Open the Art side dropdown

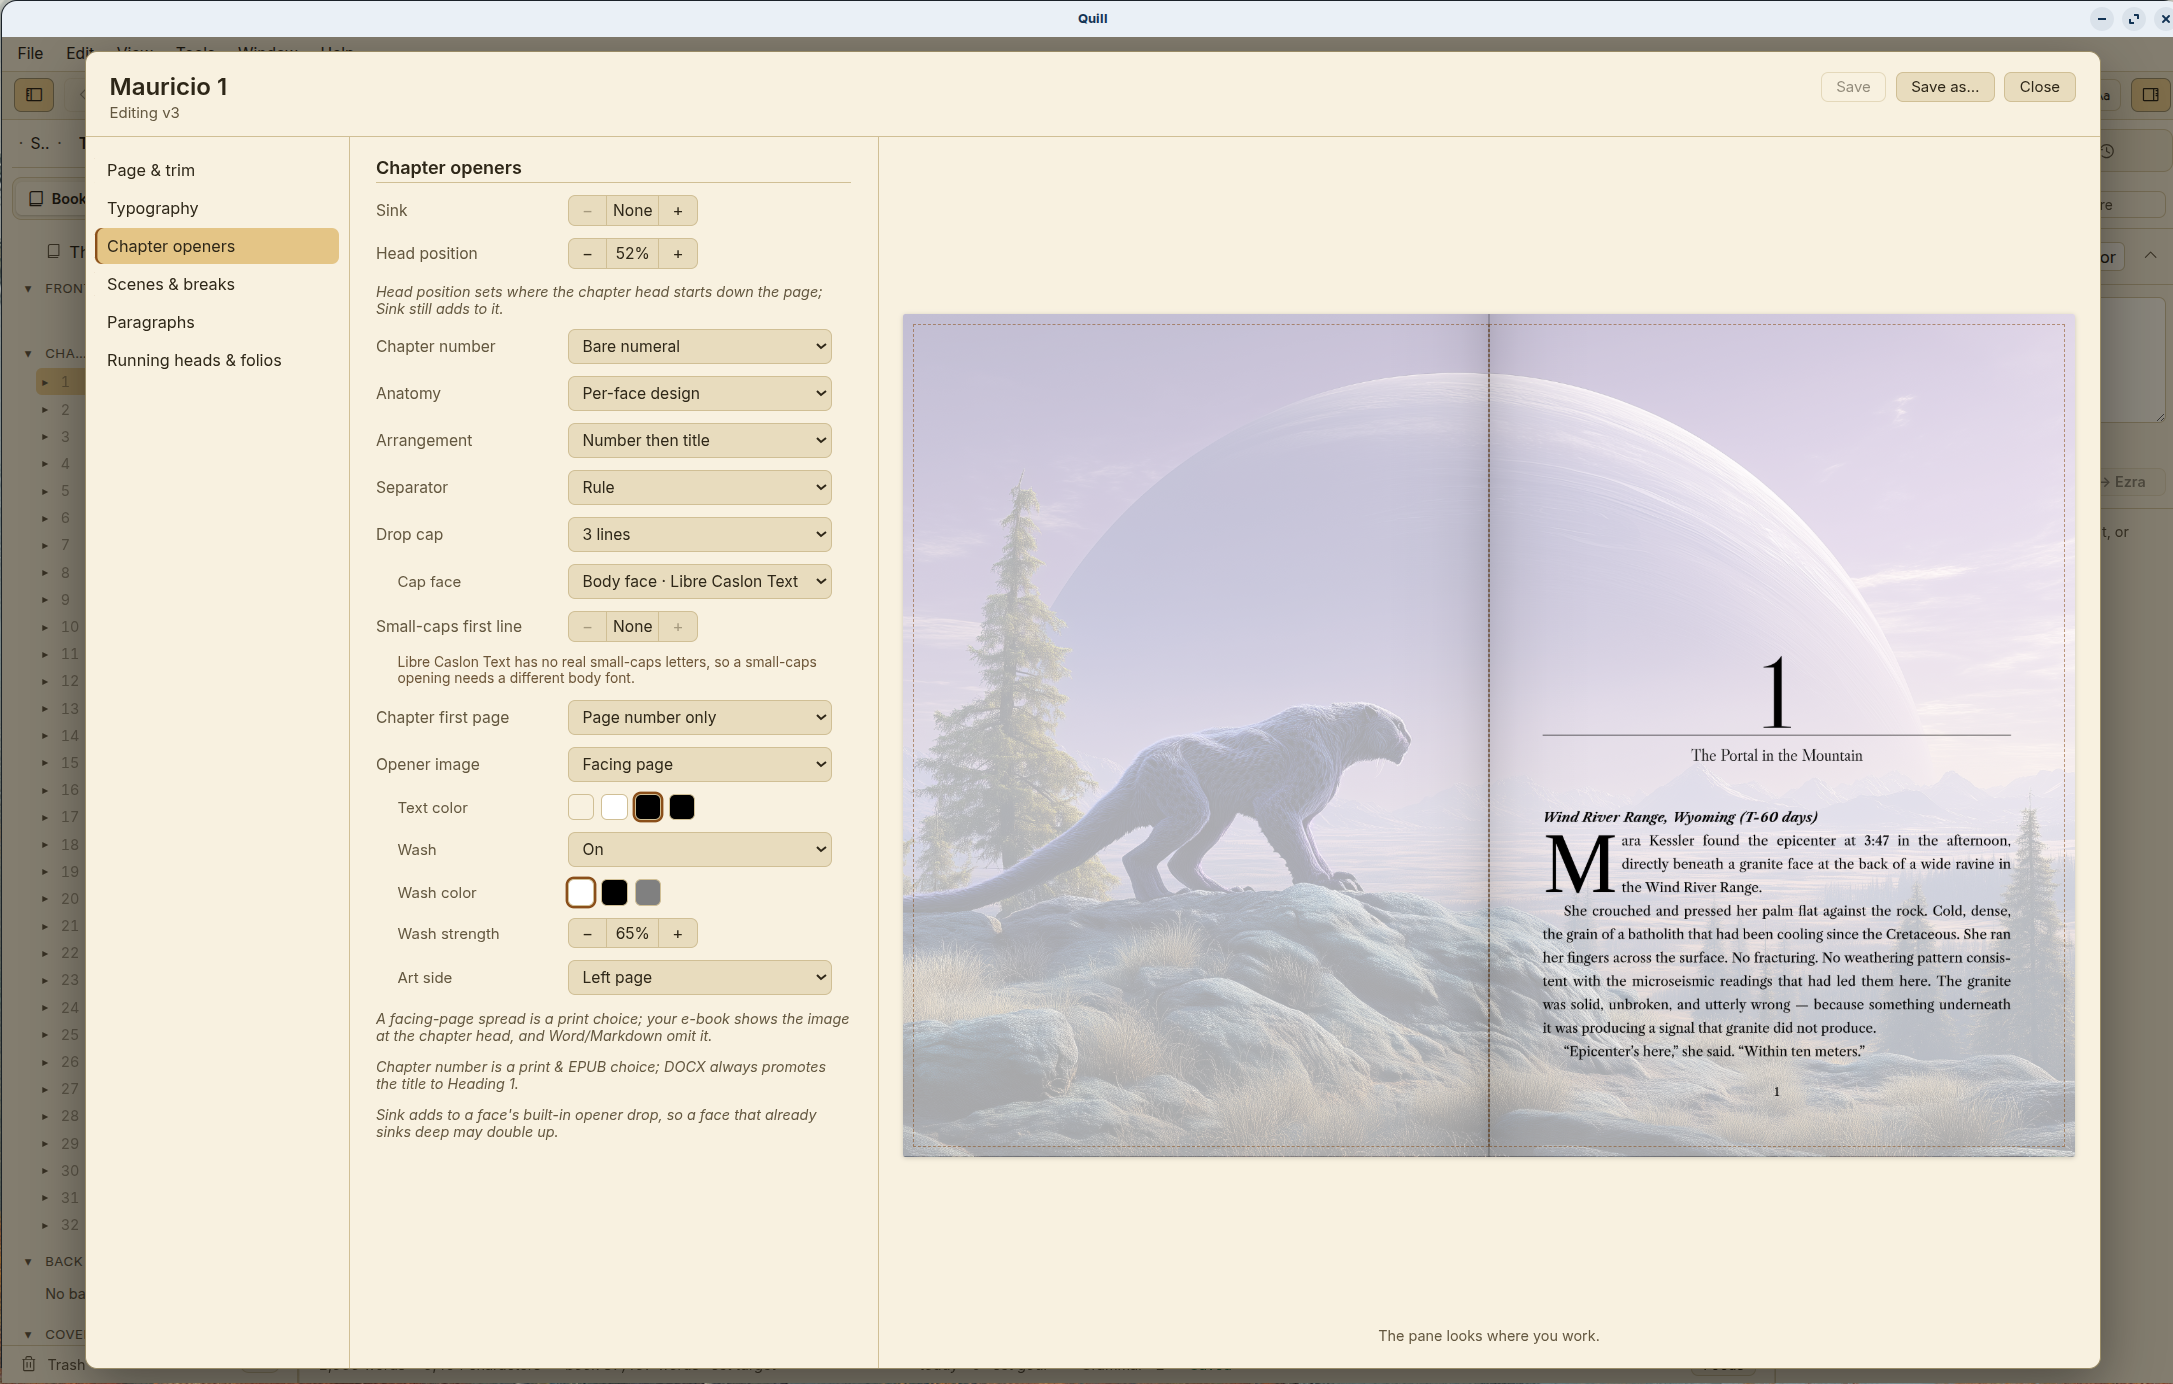(x=700, y=978)
